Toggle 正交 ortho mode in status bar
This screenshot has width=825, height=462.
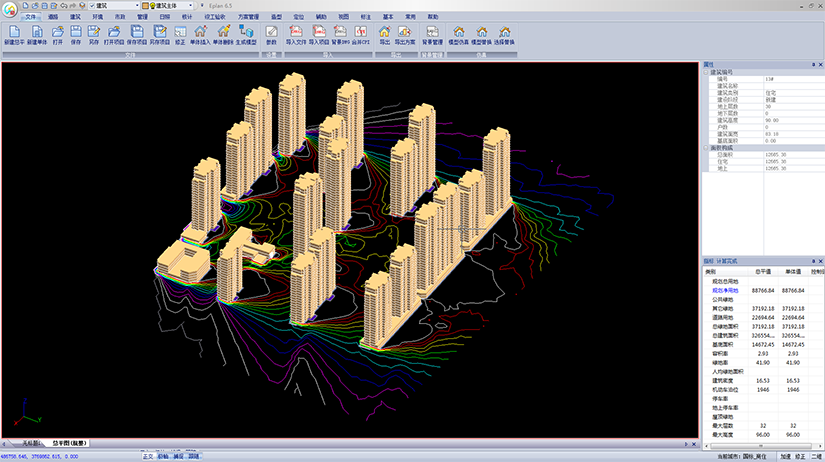148,456
